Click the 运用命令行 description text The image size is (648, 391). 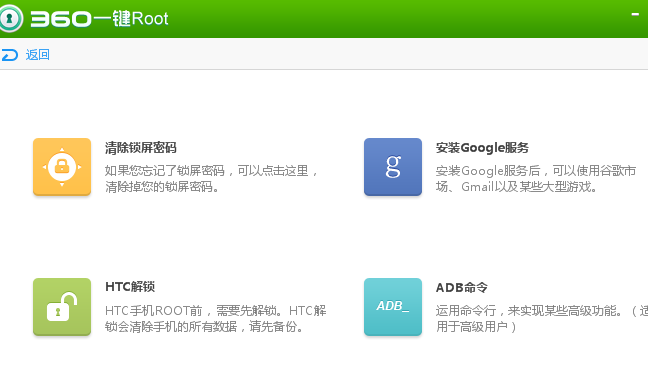click(x=541, y=319)
